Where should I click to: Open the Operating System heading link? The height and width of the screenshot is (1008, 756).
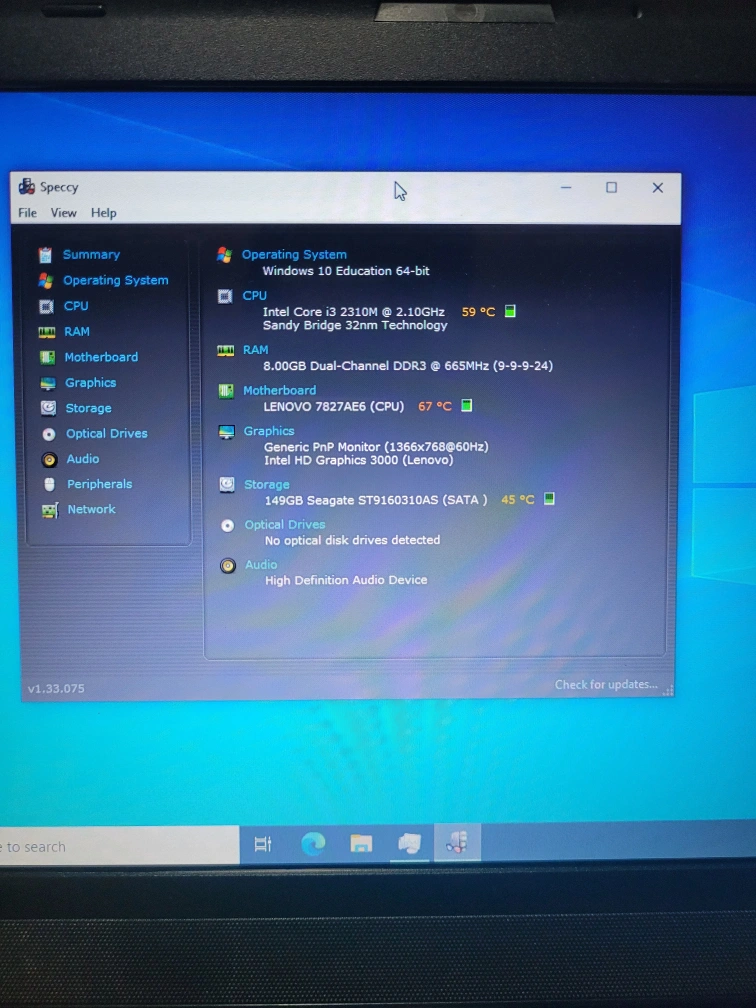click(x=294, y=255)
